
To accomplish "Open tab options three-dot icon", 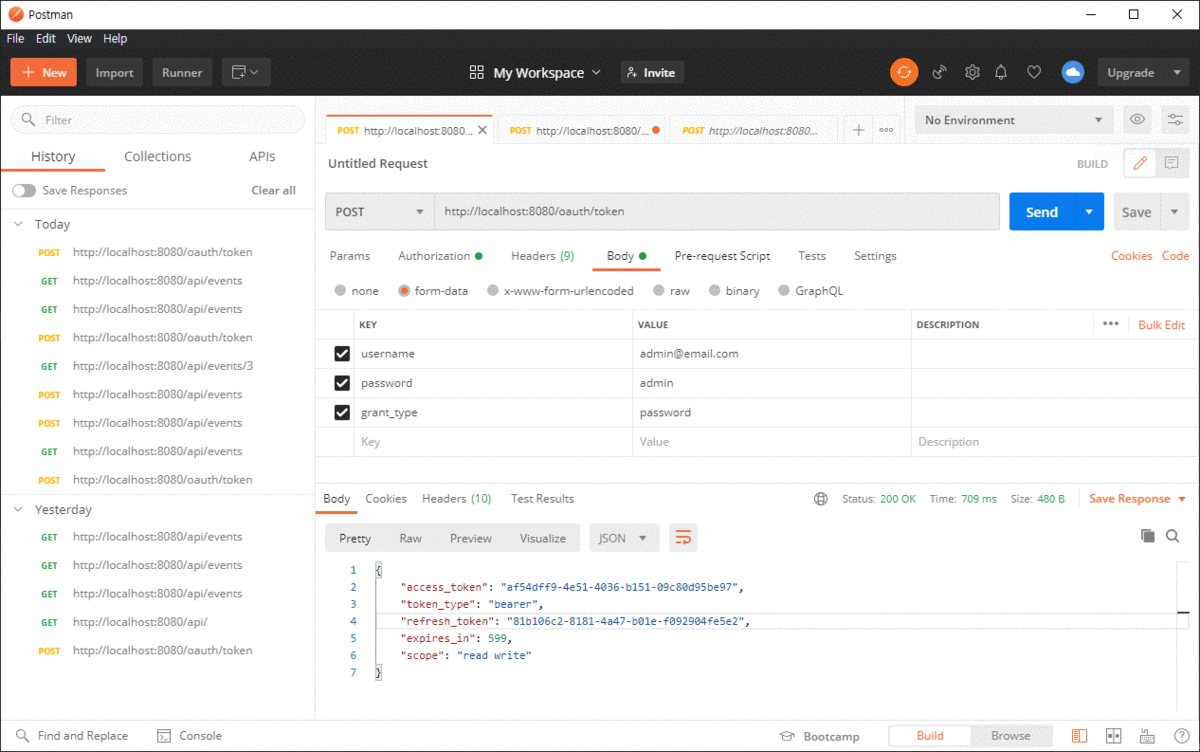I will [886, 130].
